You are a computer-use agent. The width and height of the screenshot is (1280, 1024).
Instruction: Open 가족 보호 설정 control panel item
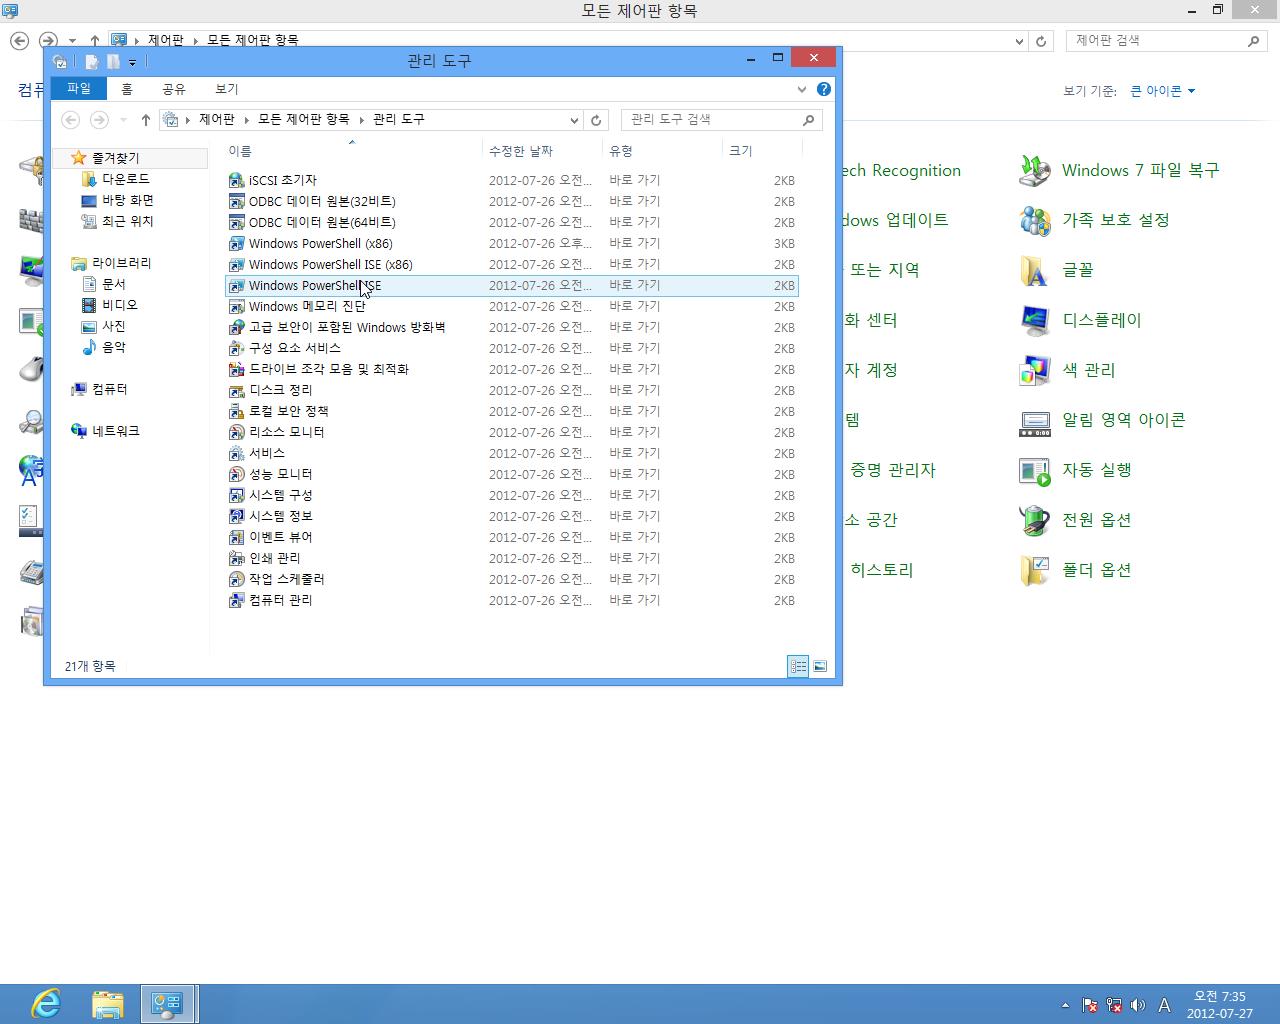pyautogui.click(x=1094, y=221)
